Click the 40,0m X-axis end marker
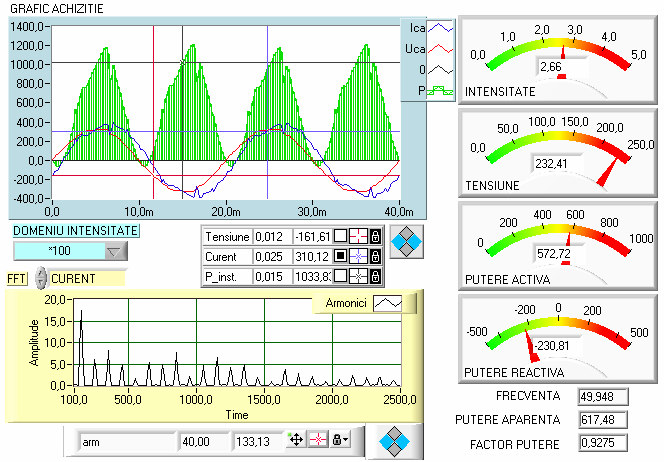The image size is (664, 462). [x=399, y=211]
